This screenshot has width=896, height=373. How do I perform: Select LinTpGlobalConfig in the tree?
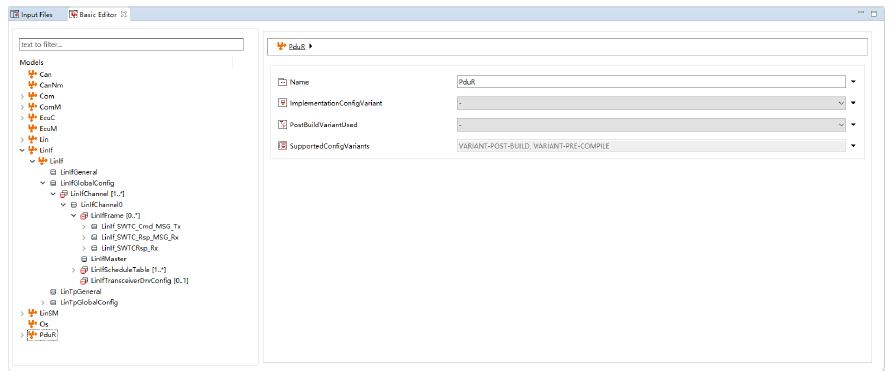[x=89, y=302]
